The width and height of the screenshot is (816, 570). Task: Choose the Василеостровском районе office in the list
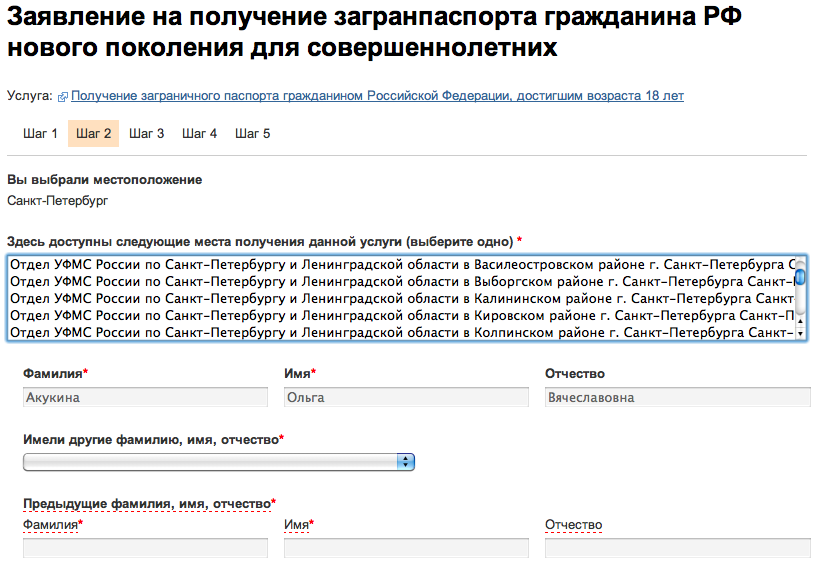click(402, 264)
